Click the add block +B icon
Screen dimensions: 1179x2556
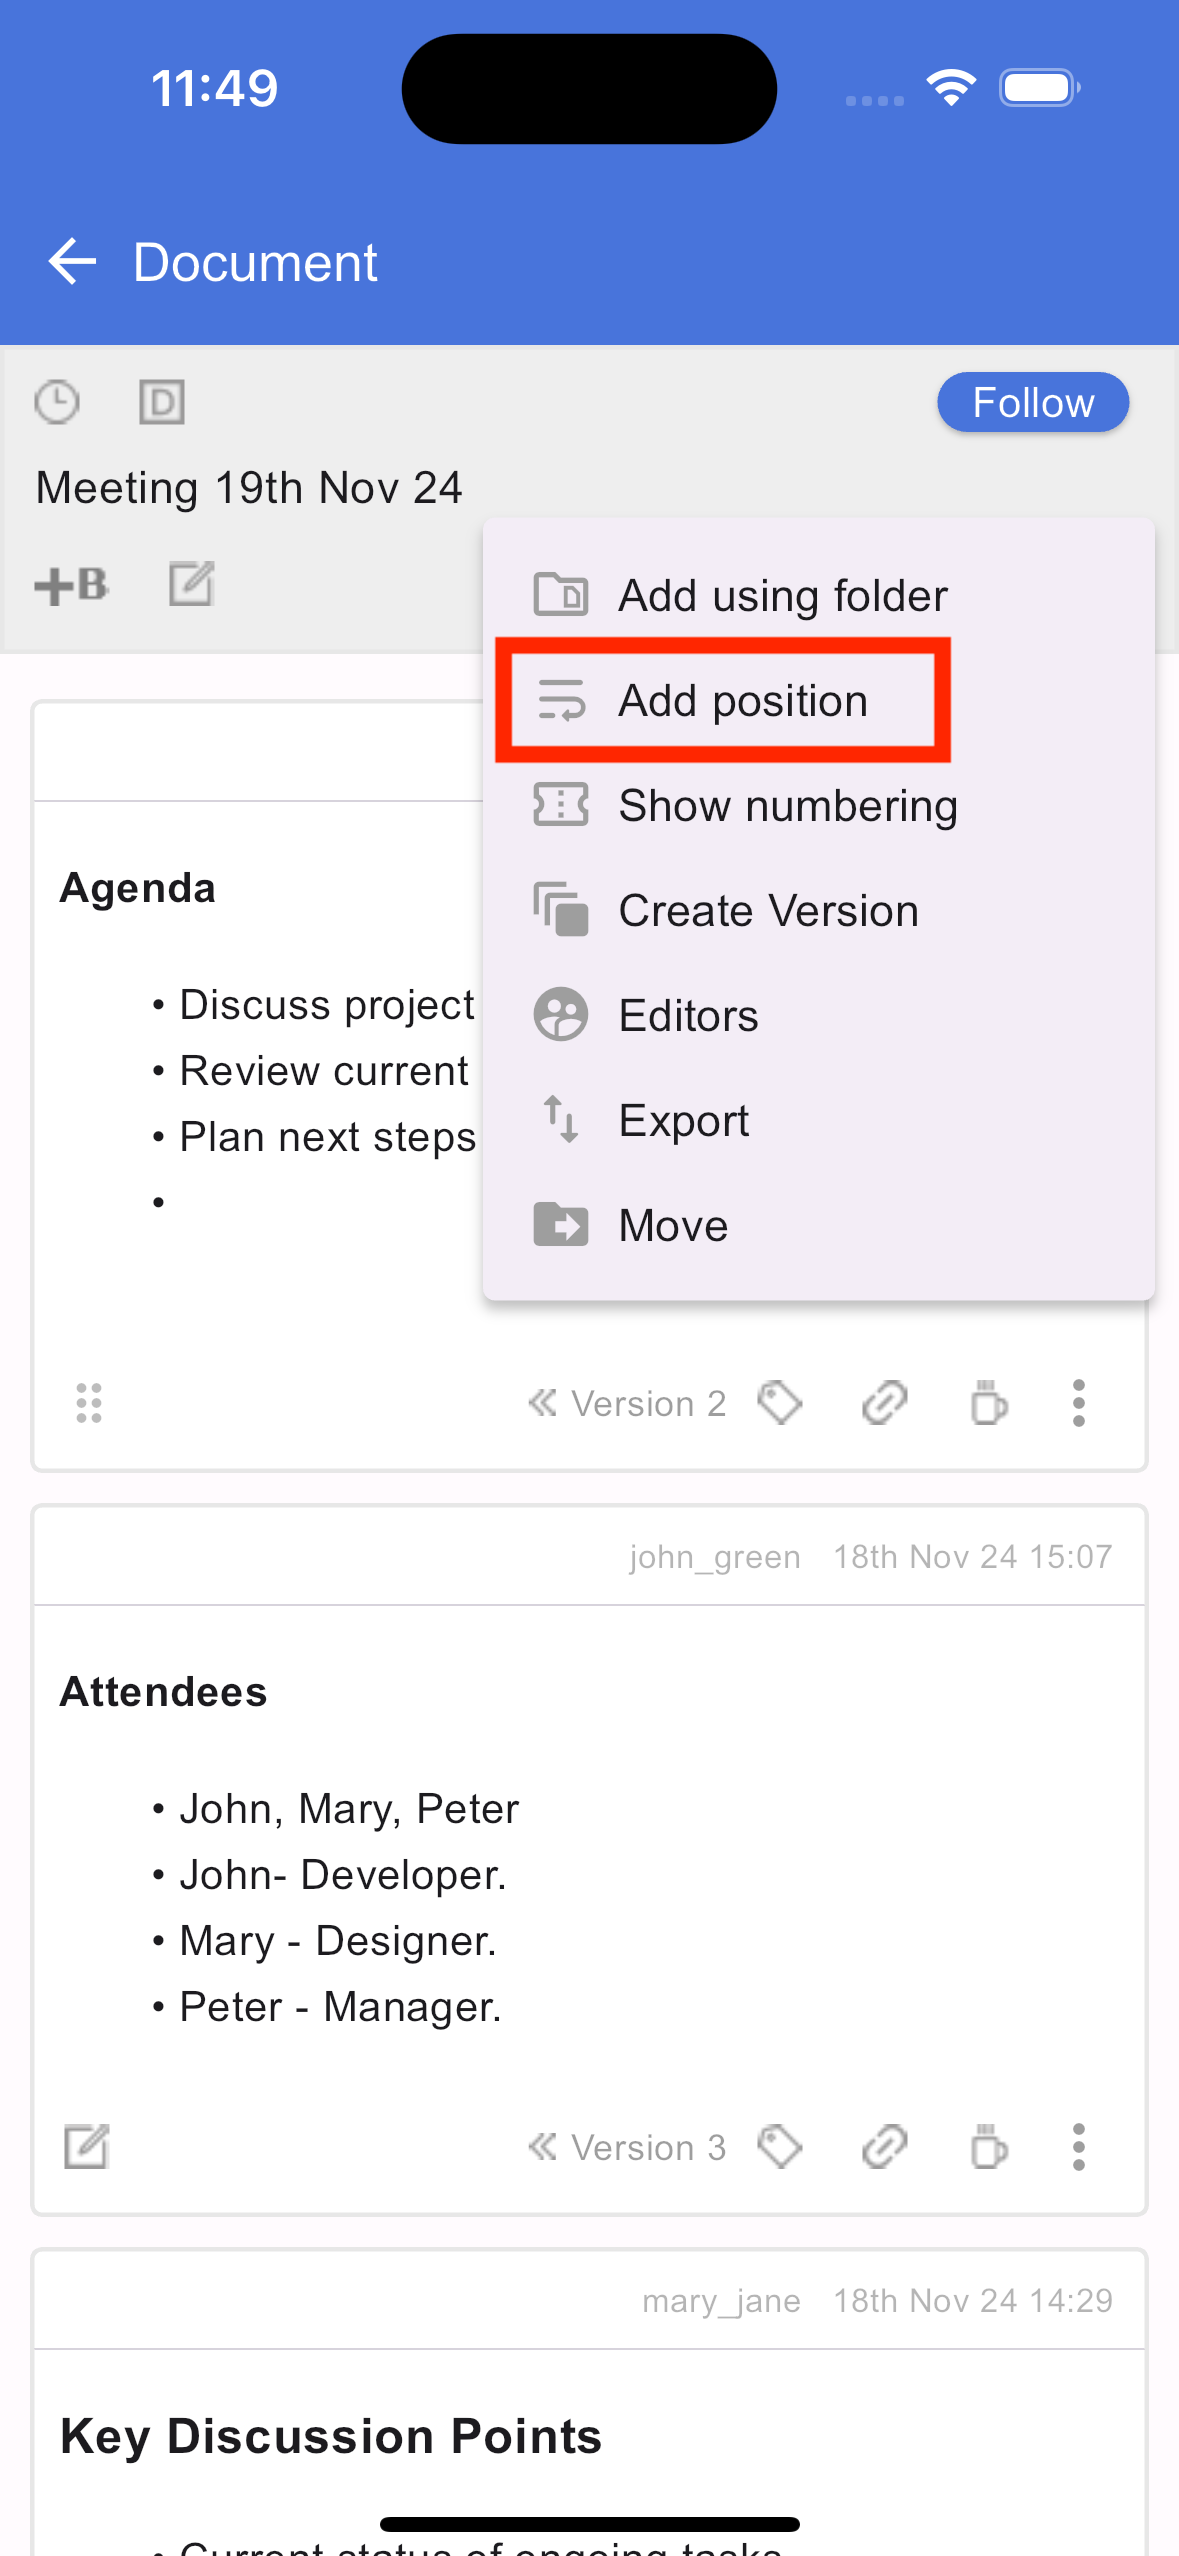pyautogui.click(x=71, y=585)
